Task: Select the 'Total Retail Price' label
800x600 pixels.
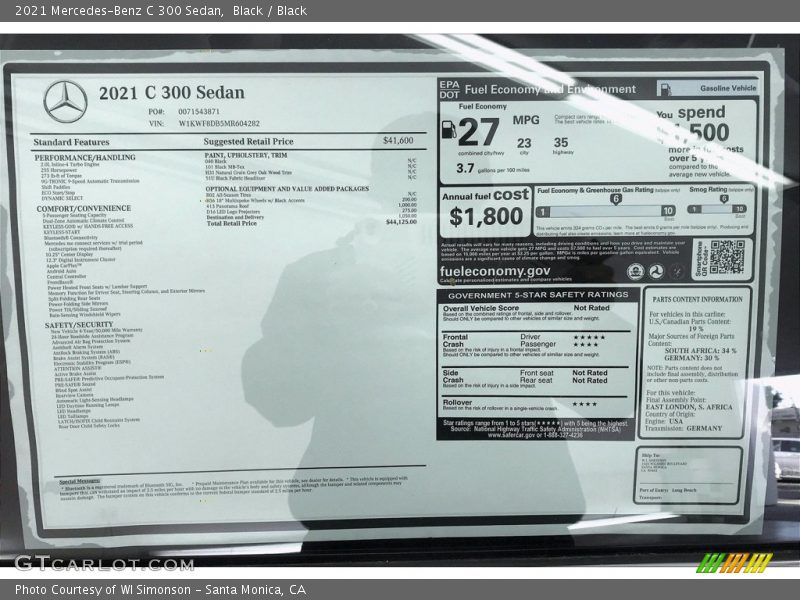Action: [x=232, y=223]
